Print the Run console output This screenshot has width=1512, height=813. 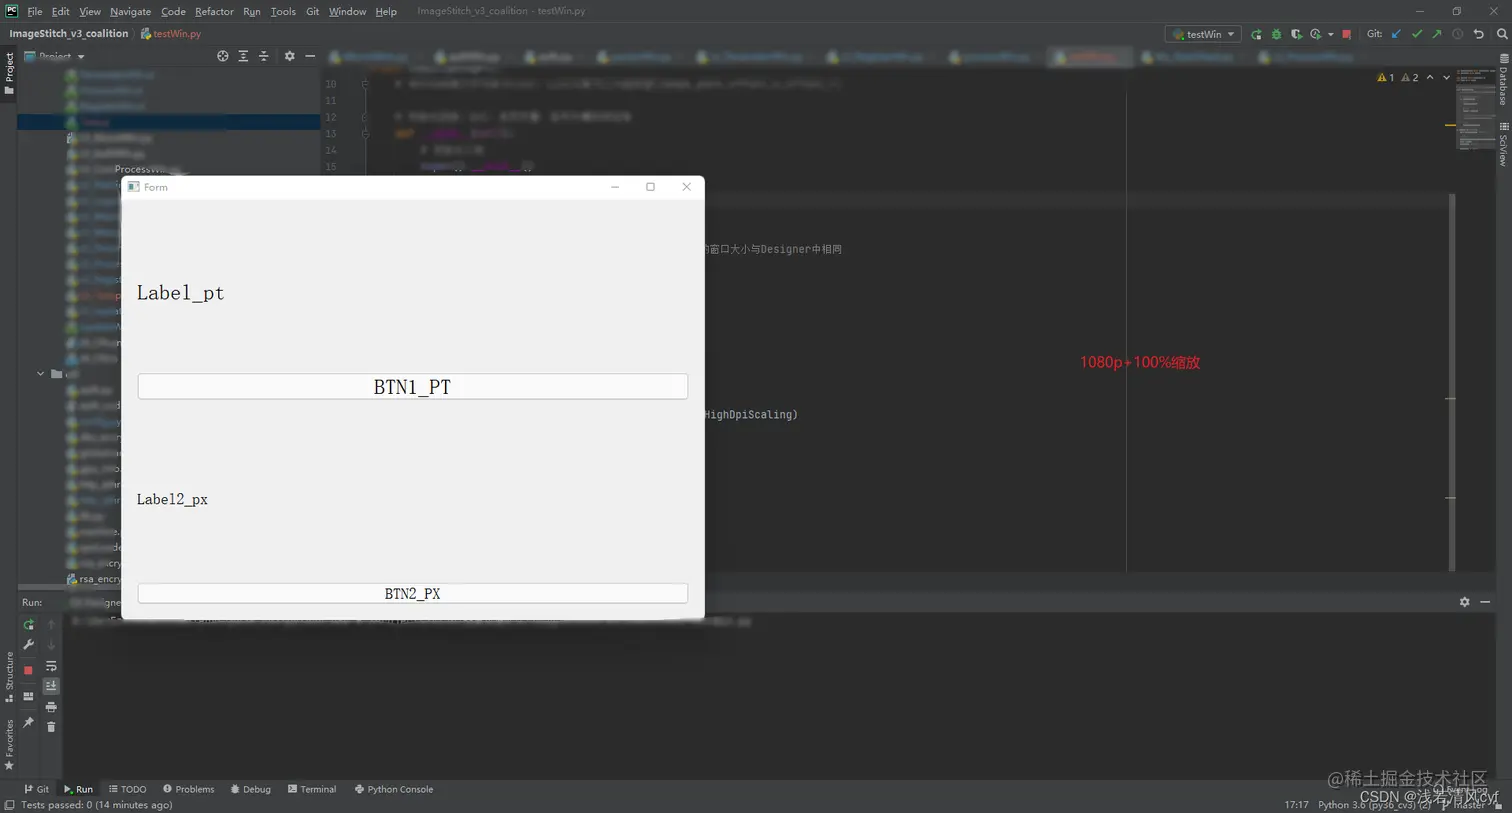51,707
